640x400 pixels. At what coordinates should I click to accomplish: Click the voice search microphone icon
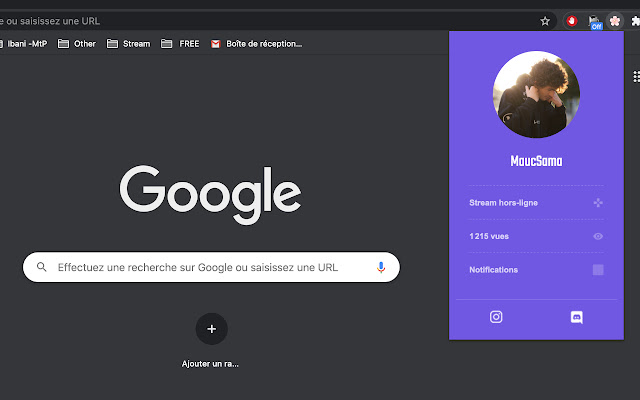(x=381, y=267)
